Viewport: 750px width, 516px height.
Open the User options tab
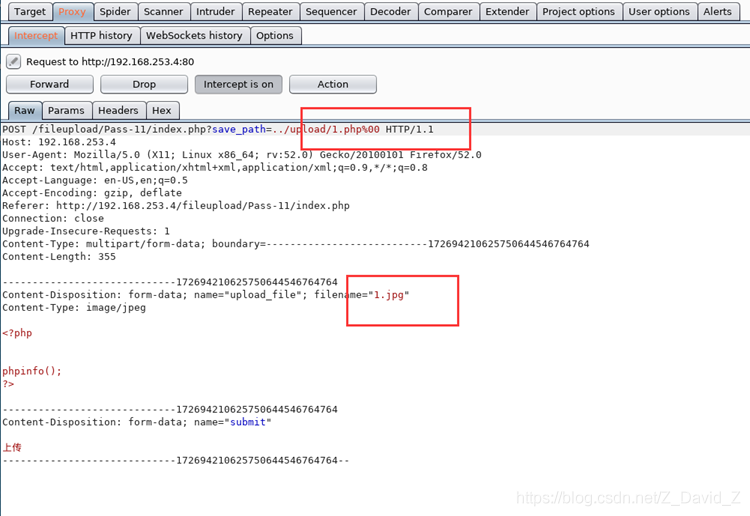tap(659, 11)
